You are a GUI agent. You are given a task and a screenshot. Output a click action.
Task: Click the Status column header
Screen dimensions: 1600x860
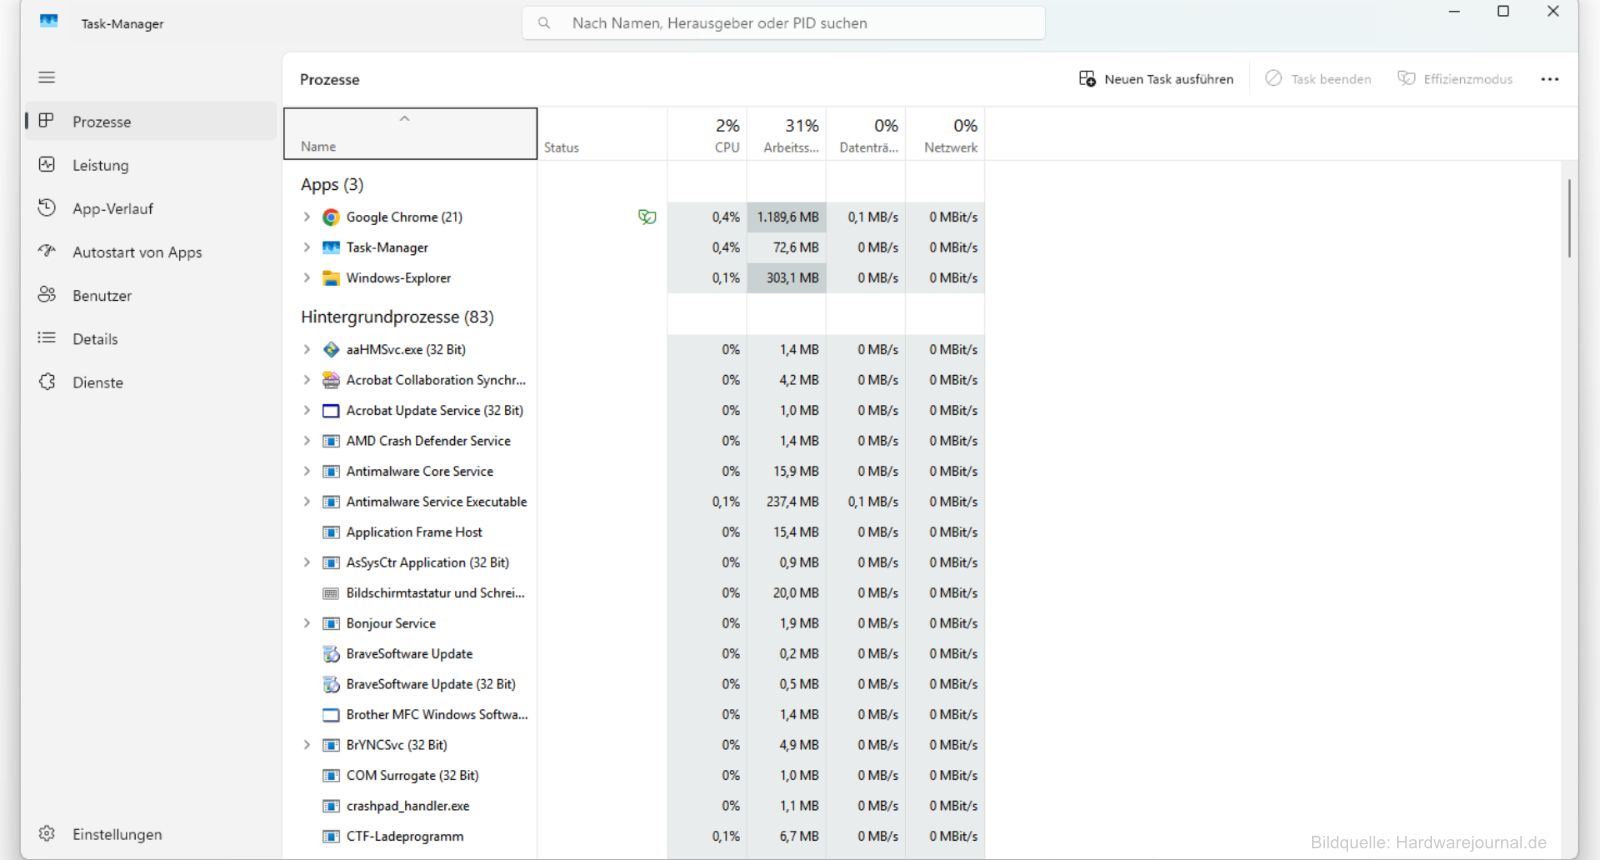(x=602, y=134)
